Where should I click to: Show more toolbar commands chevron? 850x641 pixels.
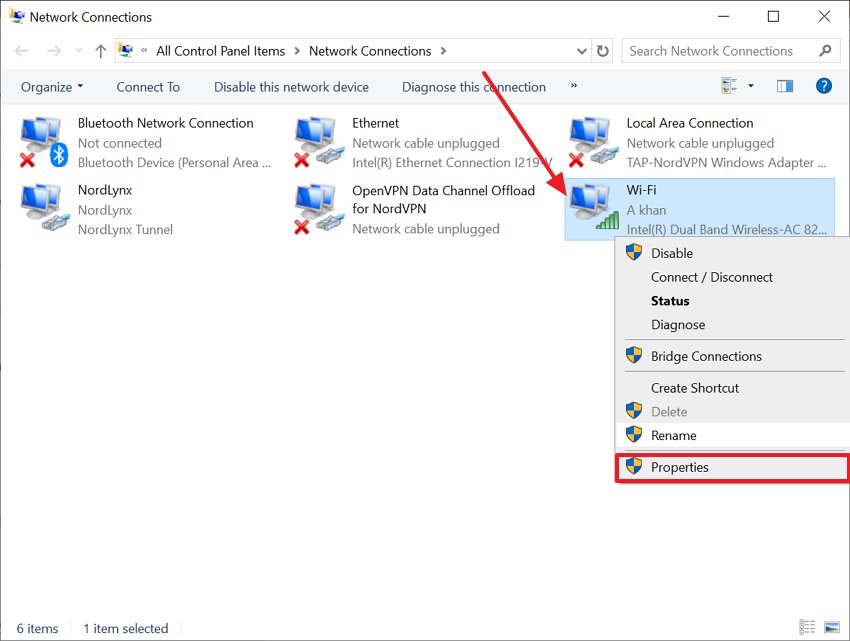[574, 87]
